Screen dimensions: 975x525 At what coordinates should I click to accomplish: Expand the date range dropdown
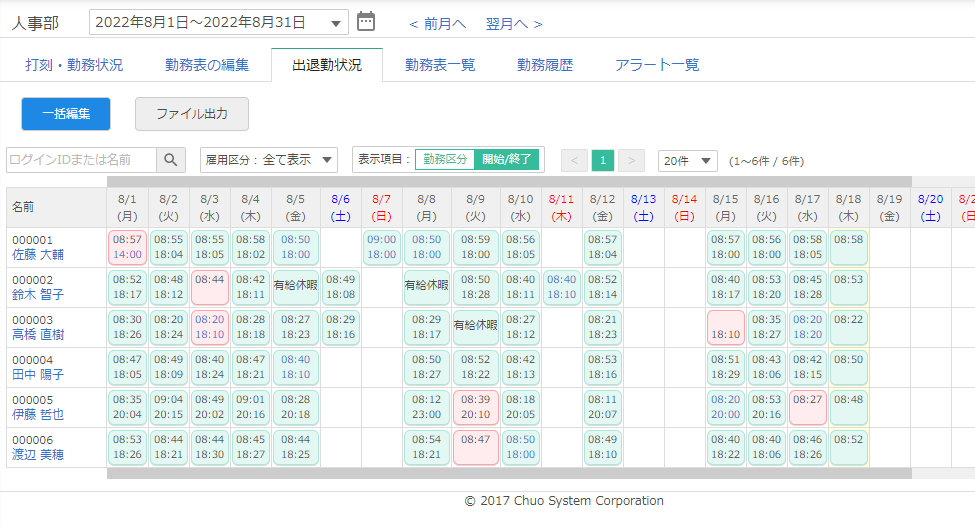(337, 22)
